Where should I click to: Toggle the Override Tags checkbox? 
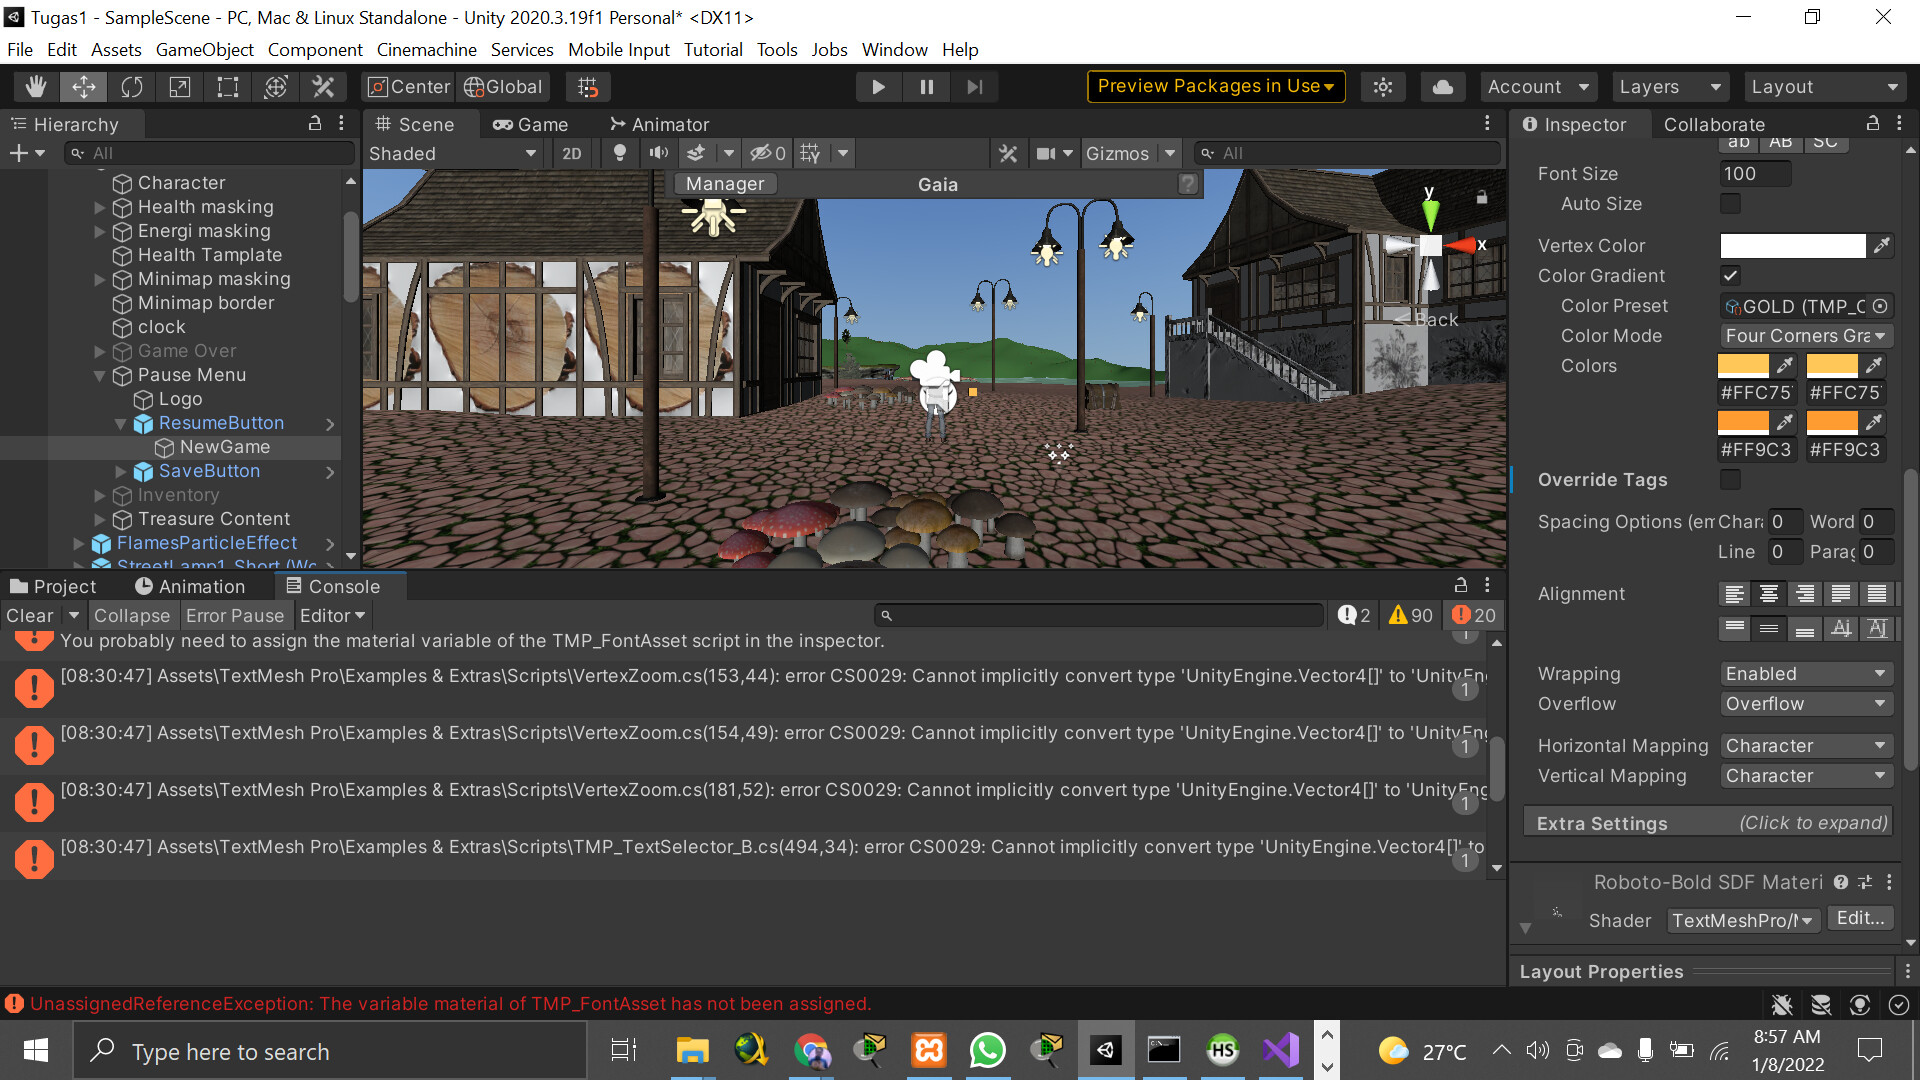pos(1730,480)
